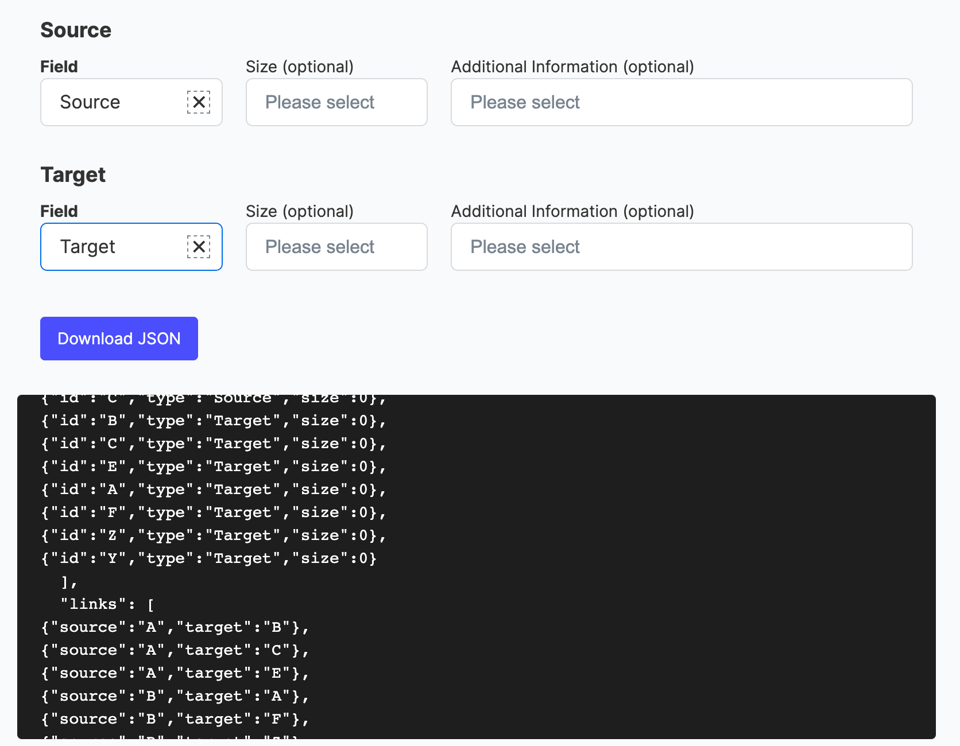The width and height of the screenshot is (960, 746).
Task: Click the Source field selector box
Action: (110, 102)
